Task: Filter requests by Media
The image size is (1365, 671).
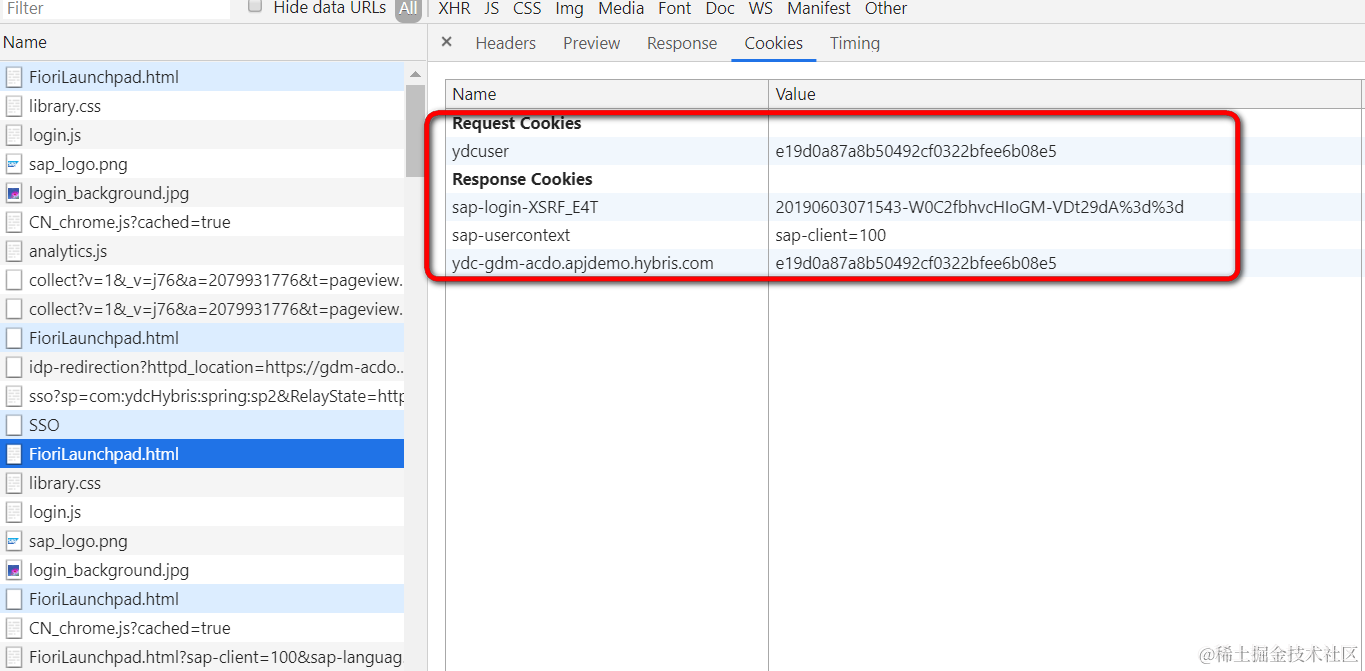Action: (x=621, y=8)
